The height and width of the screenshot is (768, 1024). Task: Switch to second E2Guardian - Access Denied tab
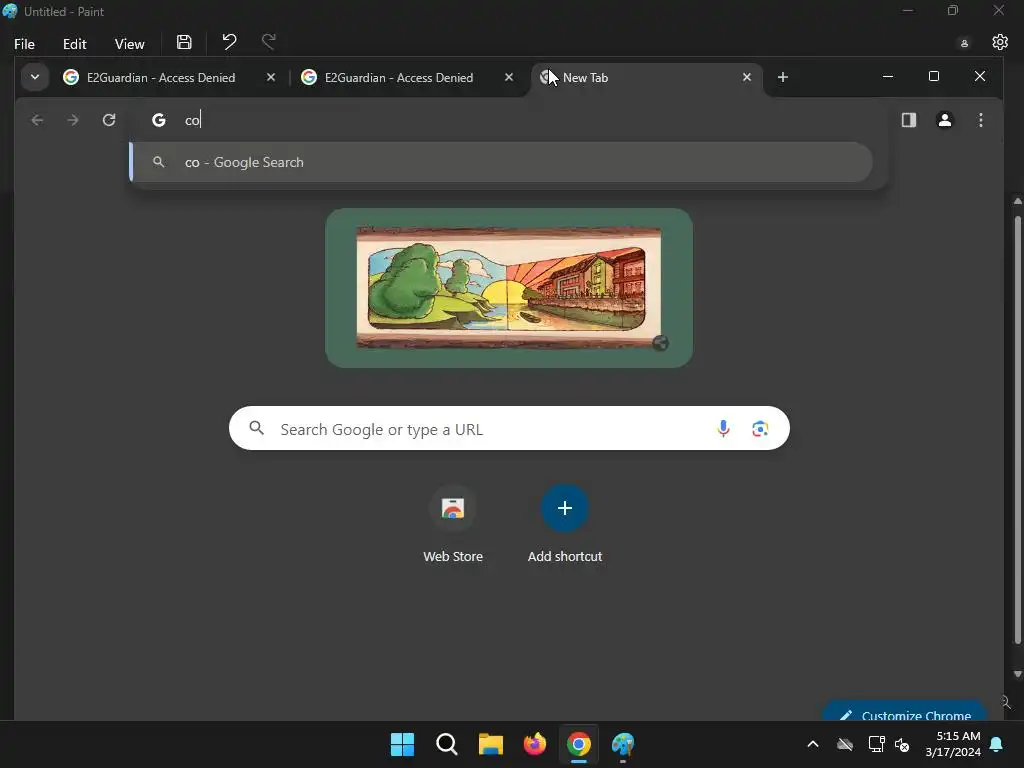[x=398, y=78]
